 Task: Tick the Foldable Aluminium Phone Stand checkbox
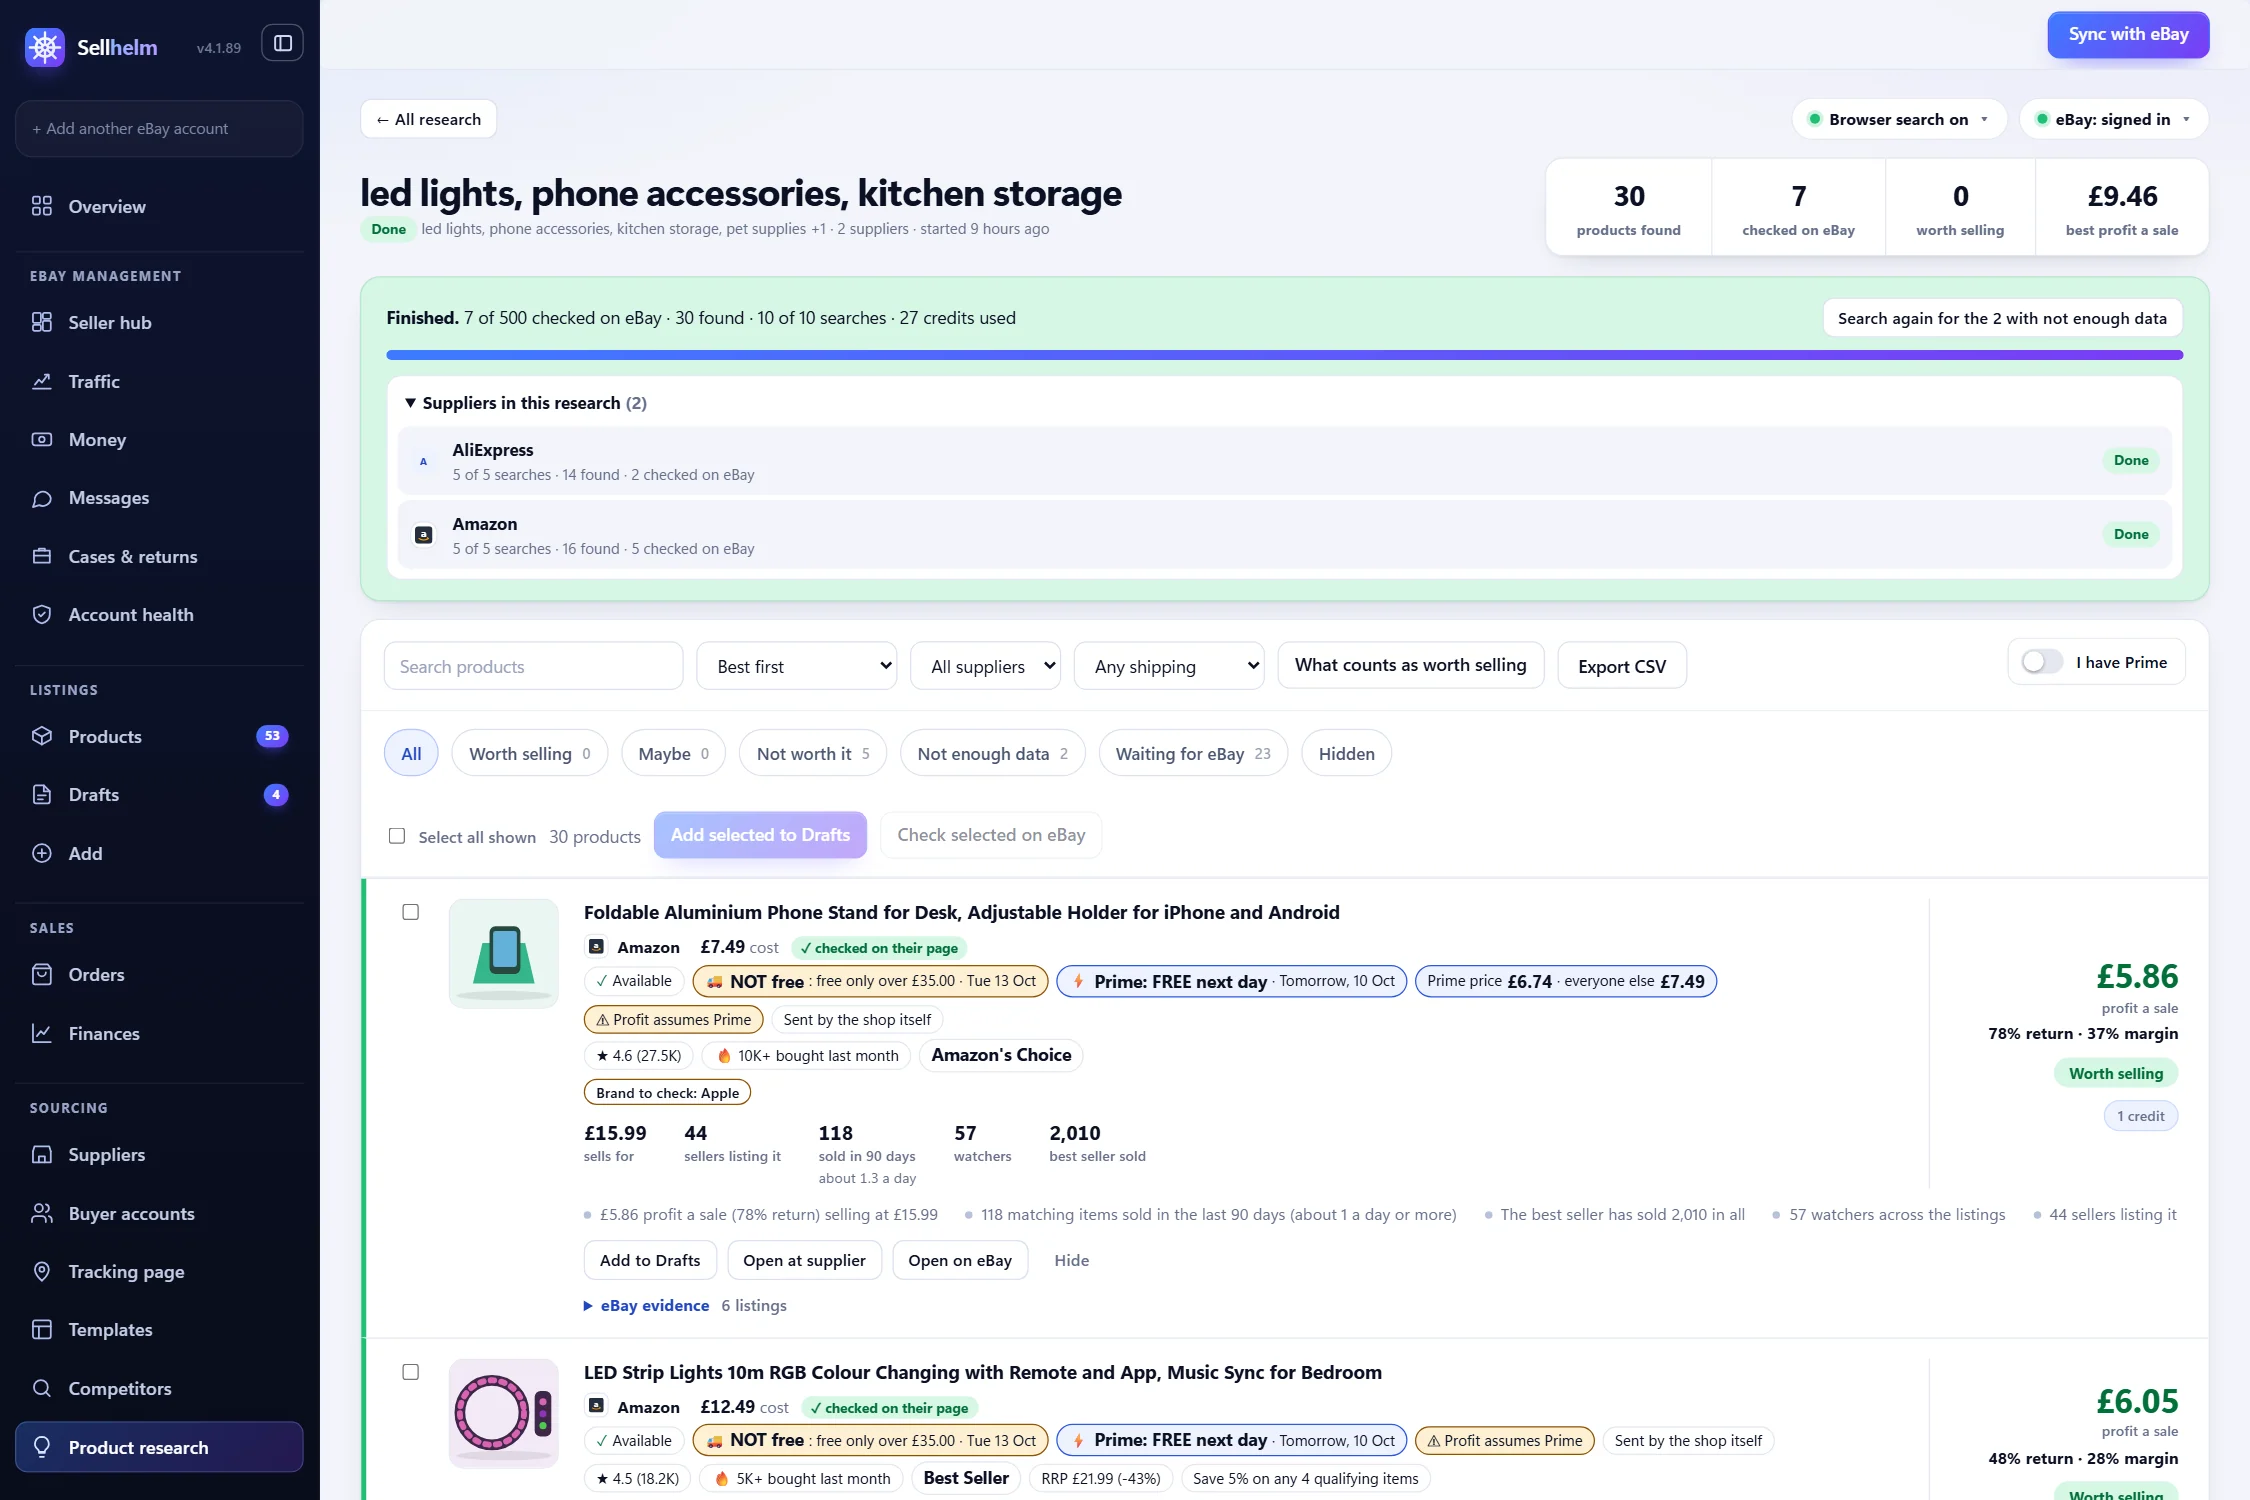410,912
